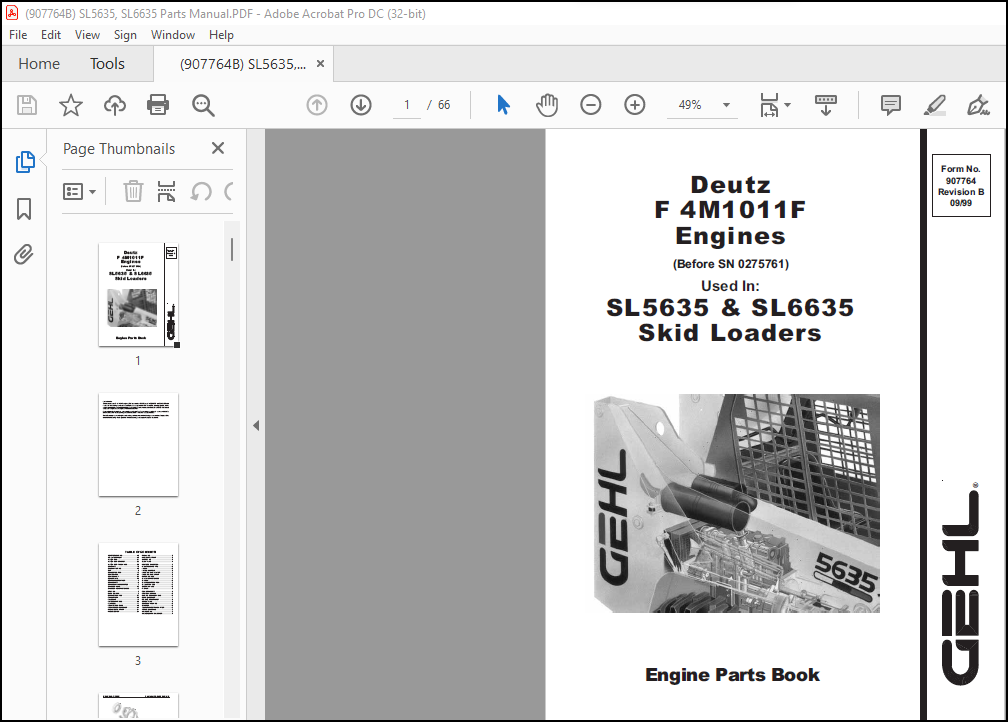Image resolution: width=1008 pixels, height=722 pixels.
Task: Open the View menu
Action: [x=87, y=35]
